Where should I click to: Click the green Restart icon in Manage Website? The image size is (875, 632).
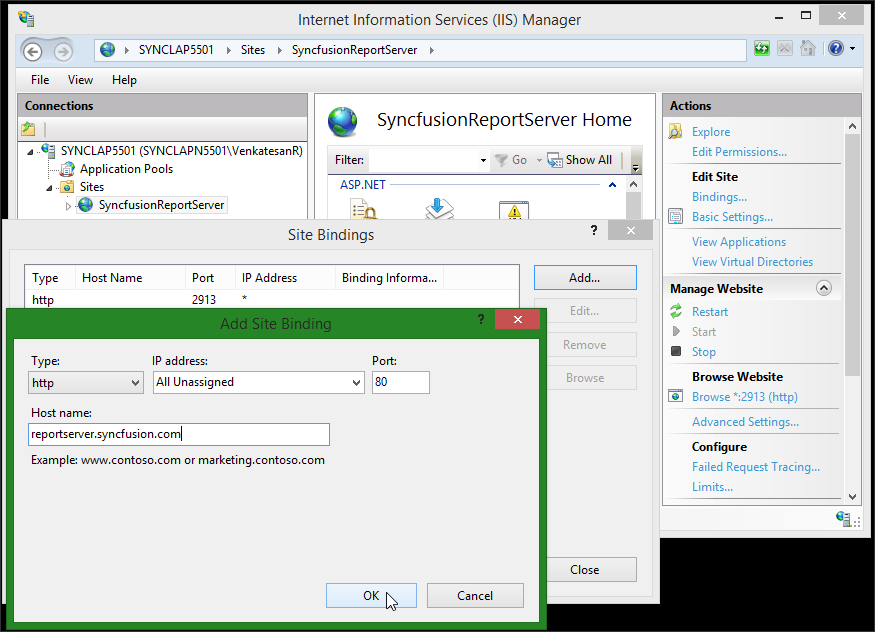[676, 311]
